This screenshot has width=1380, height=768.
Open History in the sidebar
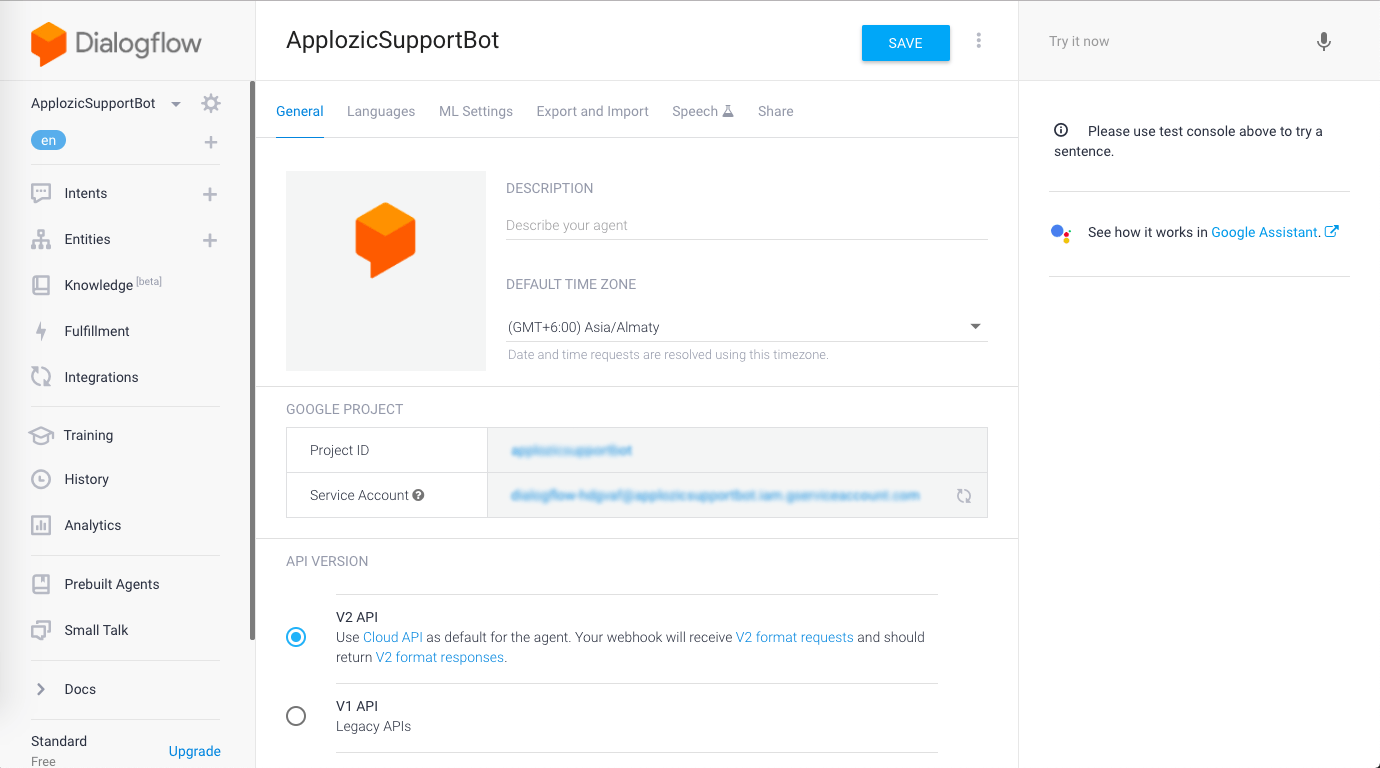(x=87, y=479)
